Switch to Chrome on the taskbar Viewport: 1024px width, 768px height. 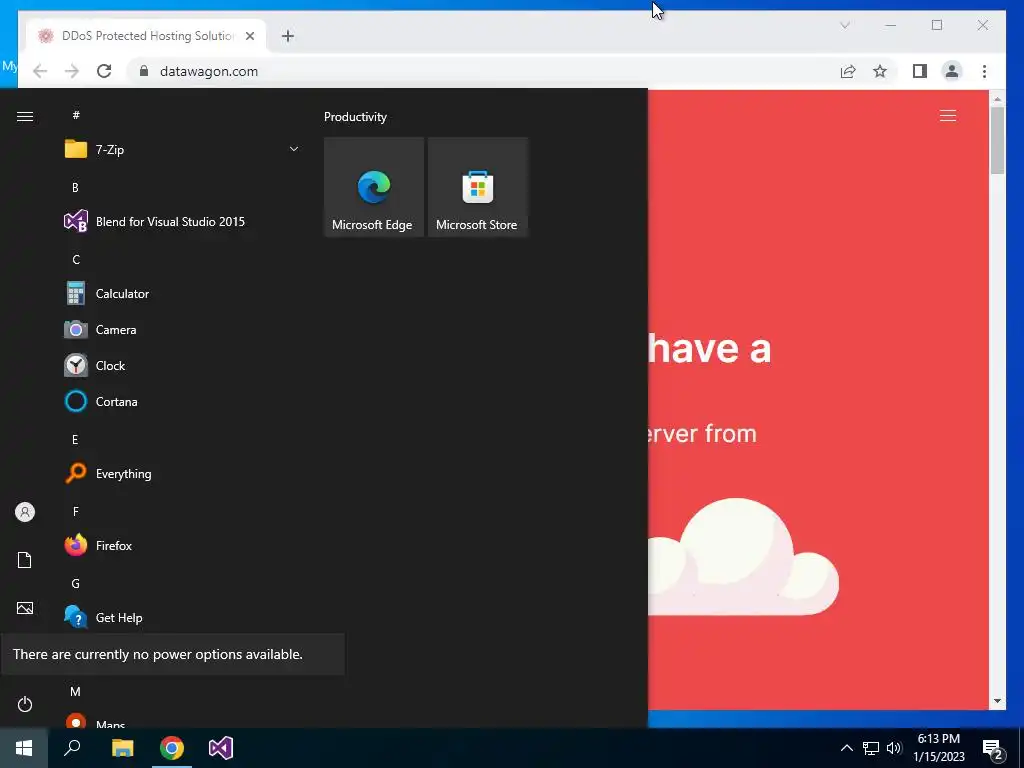172,748
